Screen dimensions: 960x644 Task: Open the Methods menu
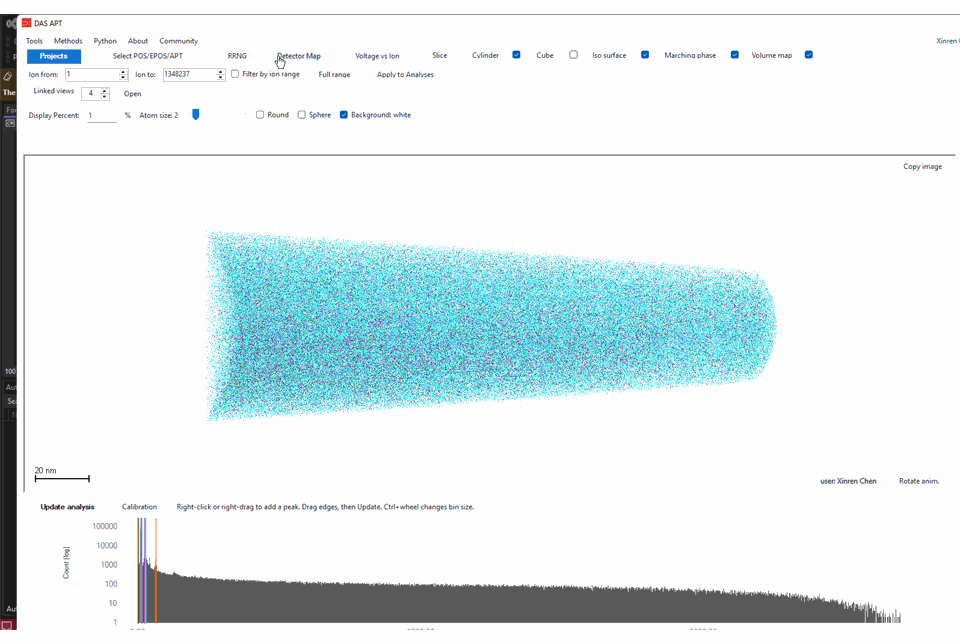click(x=68, y=41)
